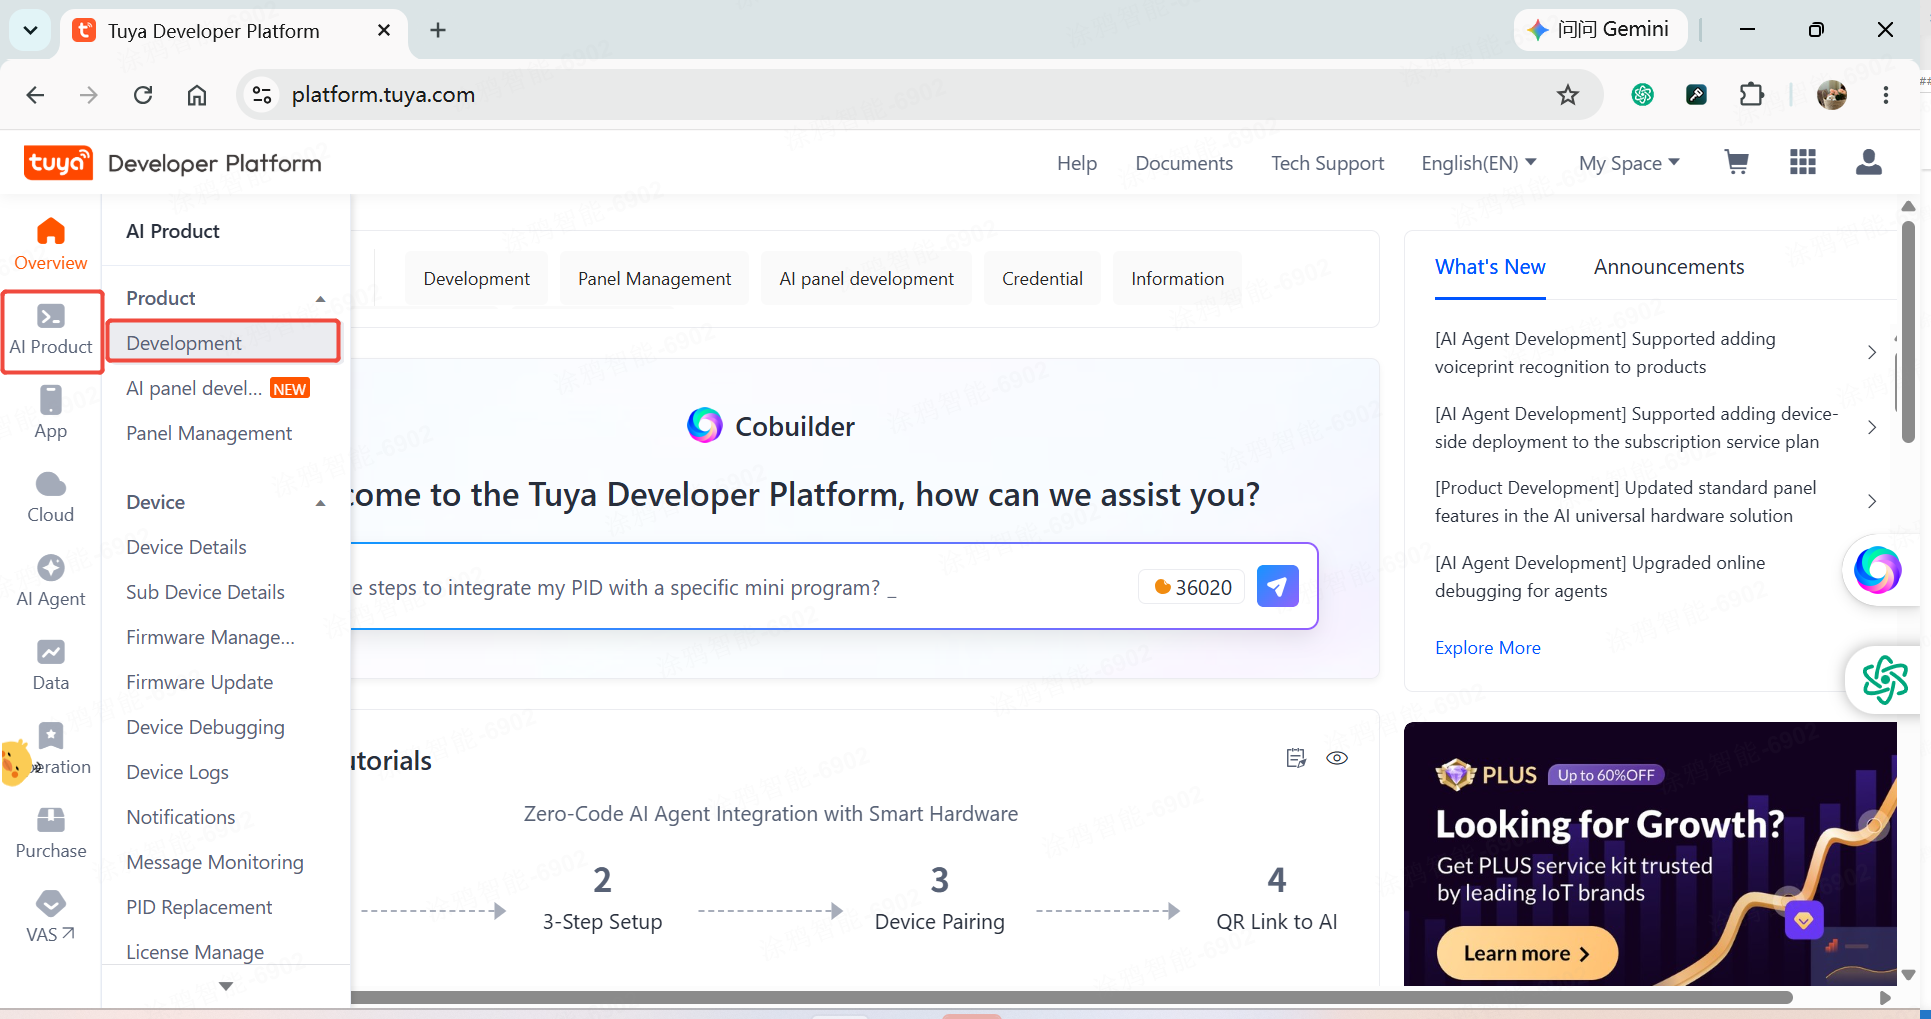1931x1019 pixels.
Task: Open the floating Cobuilder assistant bubble
Action: pos(1877,570)
